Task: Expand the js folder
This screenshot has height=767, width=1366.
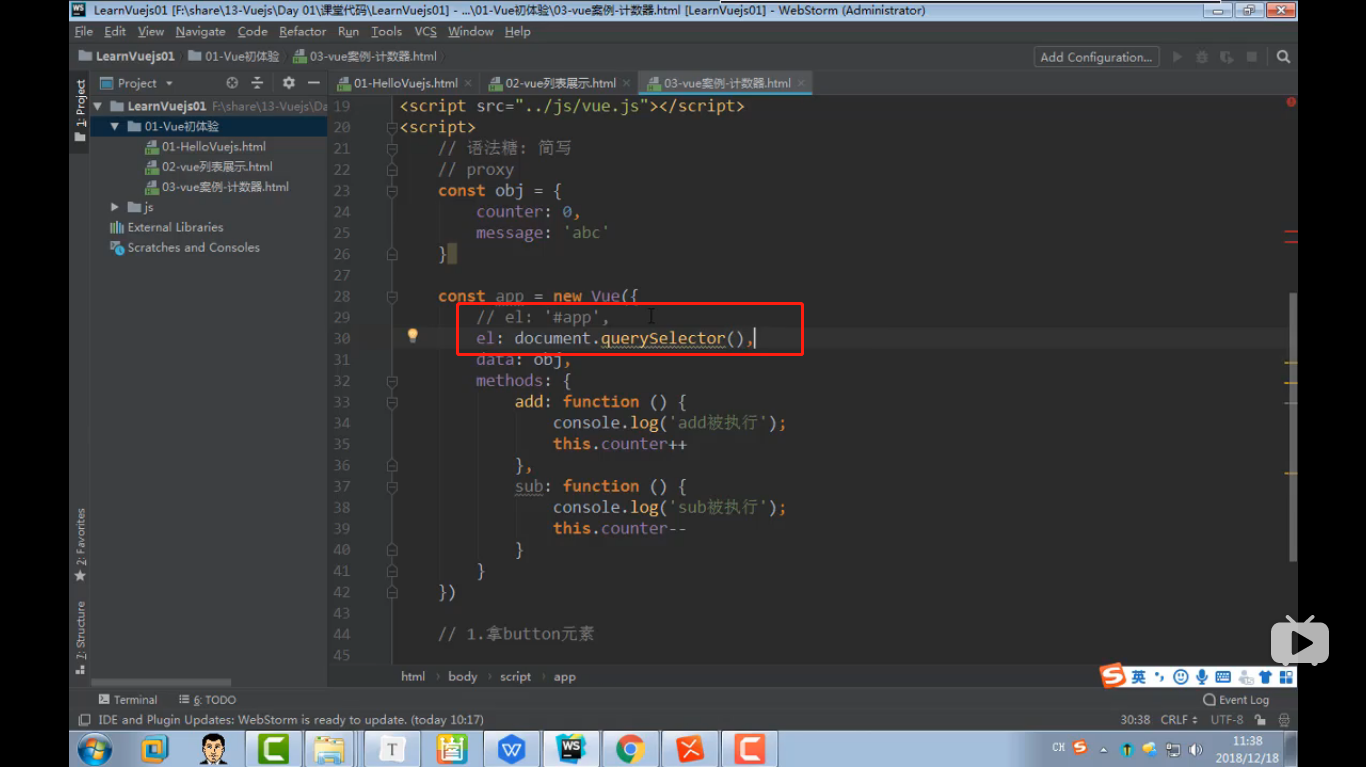Action: (115, 207)
